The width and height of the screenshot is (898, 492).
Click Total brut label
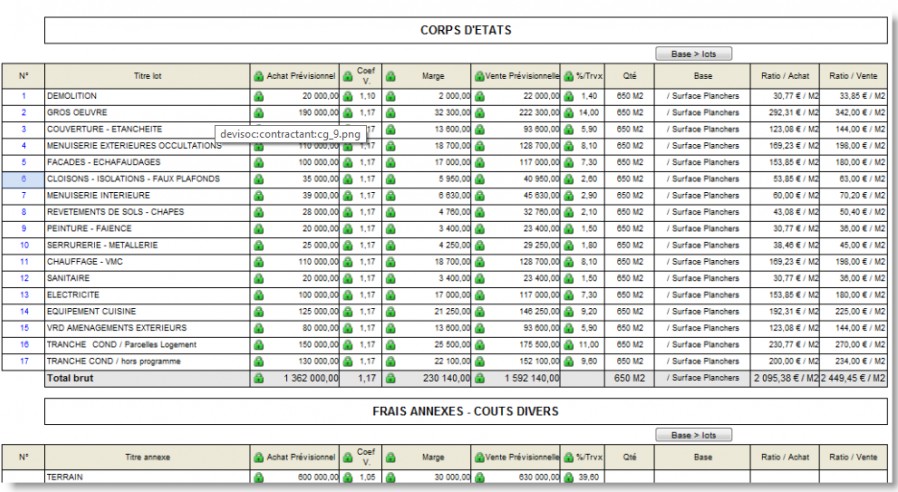point(70,379)
